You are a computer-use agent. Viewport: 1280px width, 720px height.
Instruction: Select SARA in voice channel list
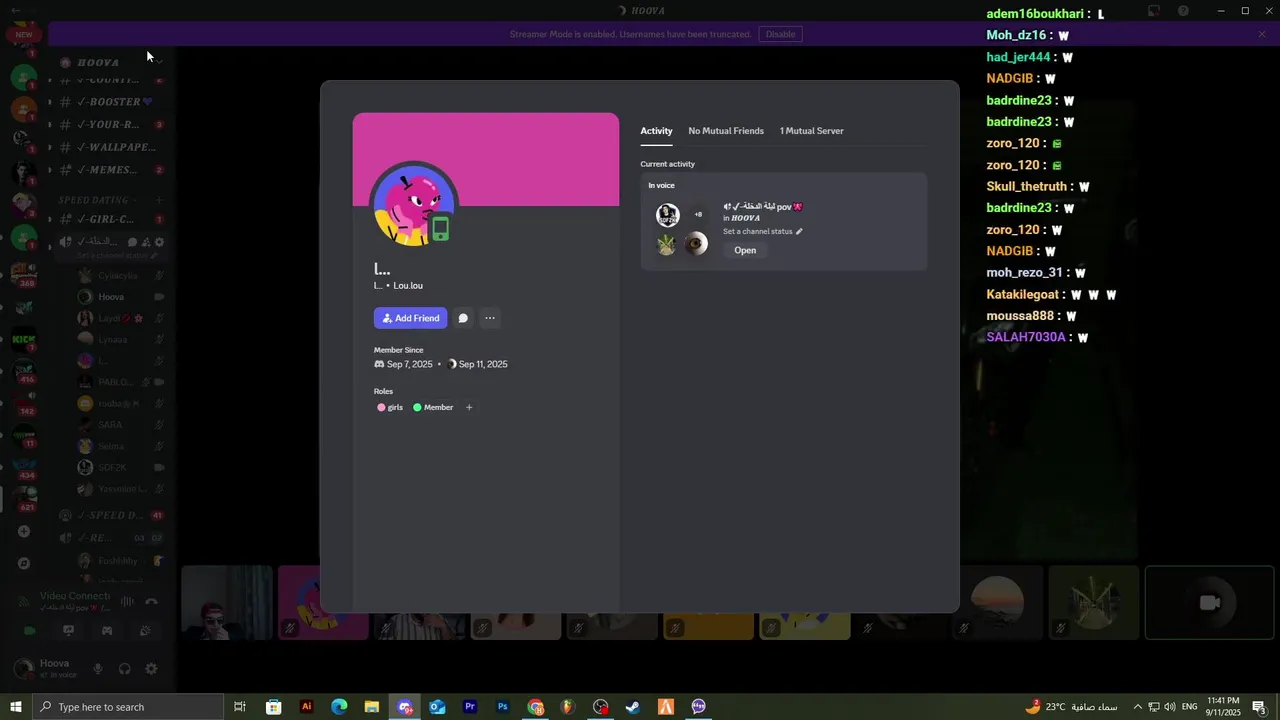click(110, 425)
